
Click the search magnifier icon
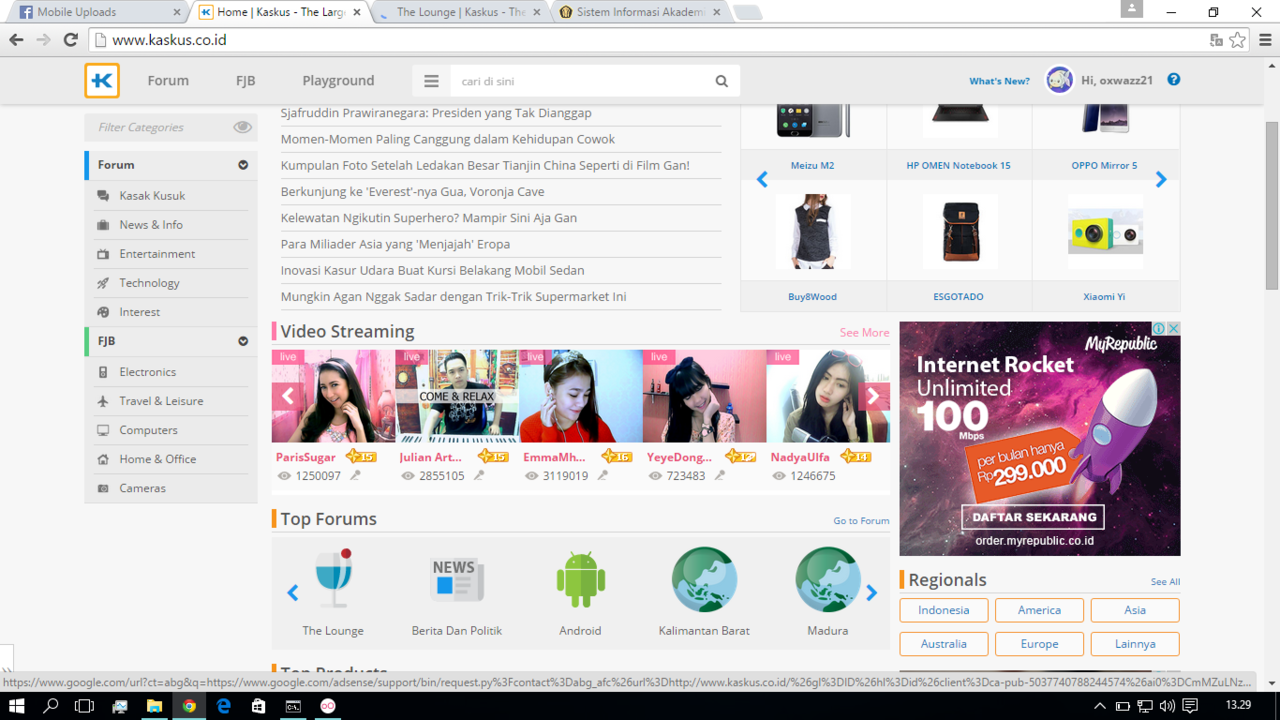tap(722, 81)
